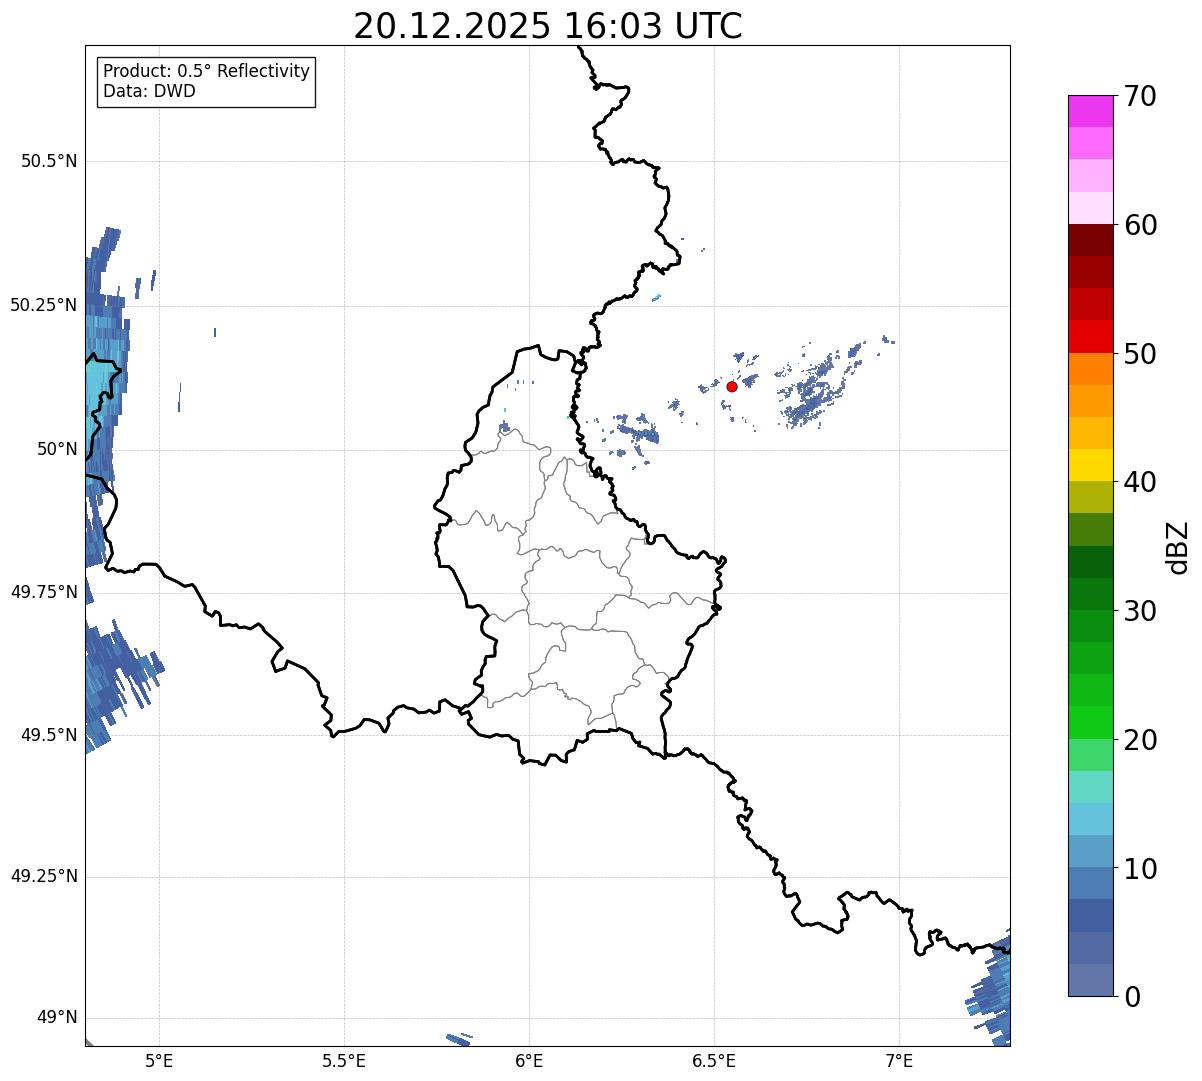The image size is (1202, 1081).
Task: Click the colorbar tick label 40
Action: [x=1140, y=482]
